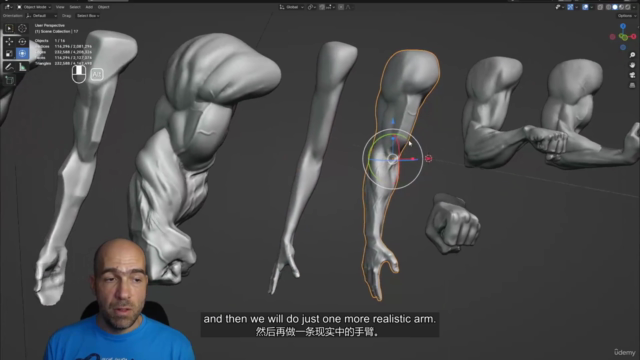
Task: Toggle the snap magnet
Action: [322, 7]
